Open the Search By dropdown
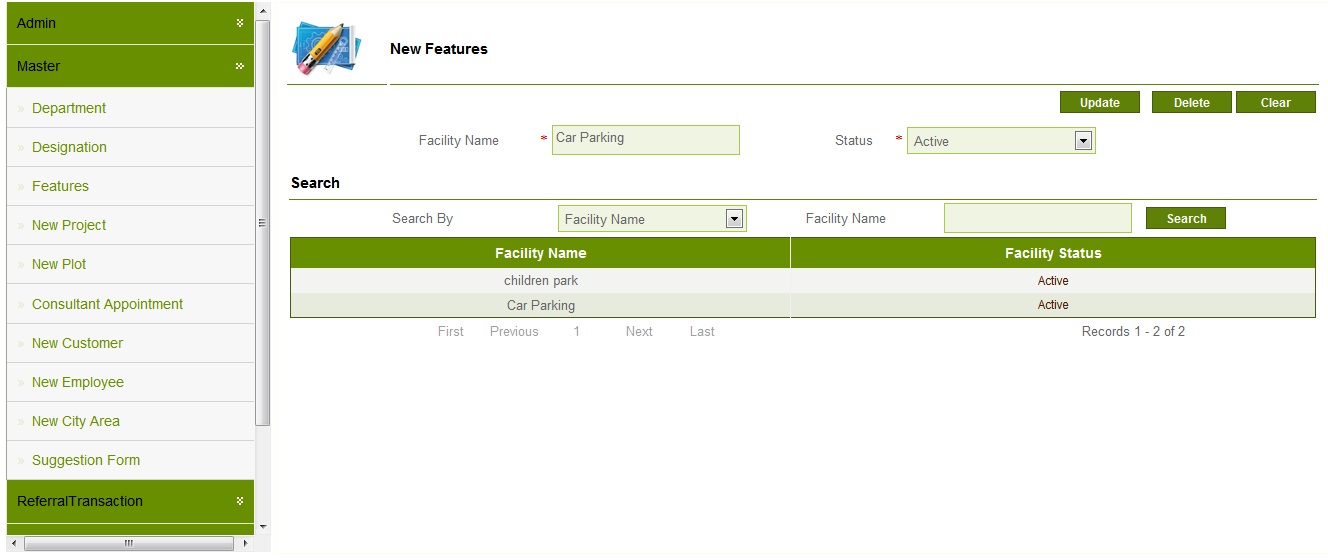The width and height of the screenshot is (1328, 560). coord(734,219)
